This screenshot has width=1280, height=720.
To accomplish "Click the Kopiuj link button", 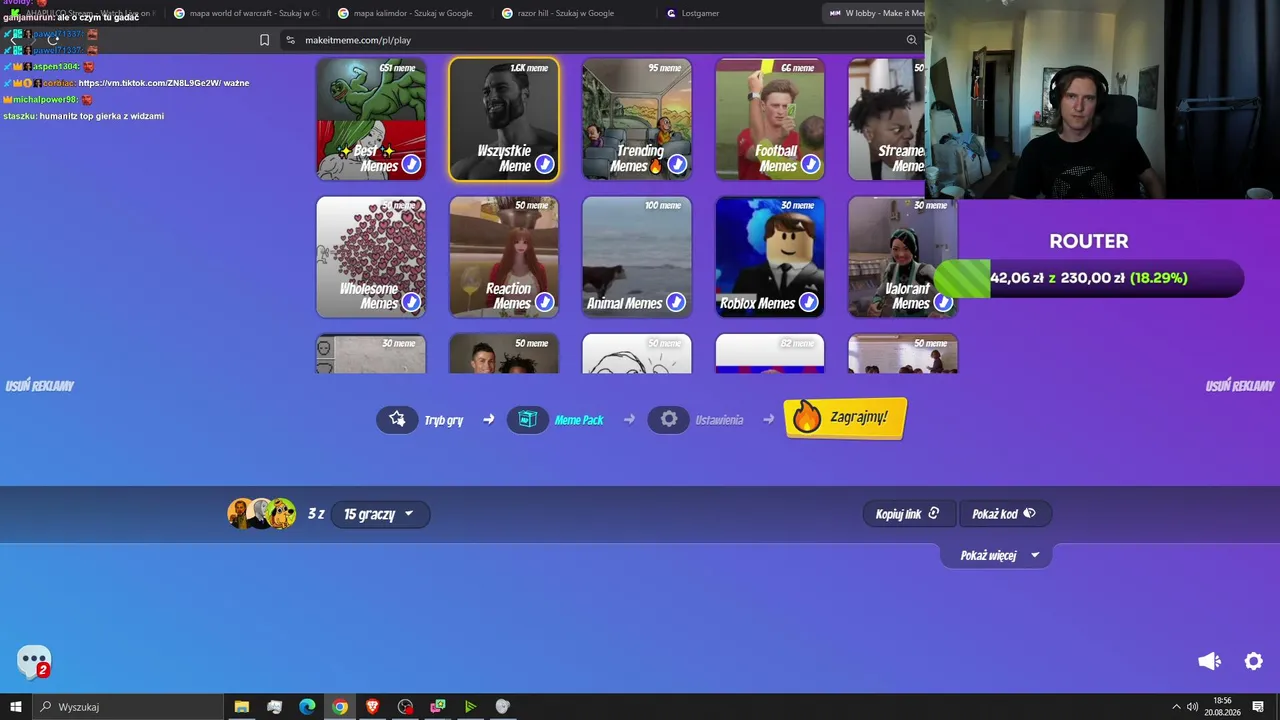I will point(908,514).
